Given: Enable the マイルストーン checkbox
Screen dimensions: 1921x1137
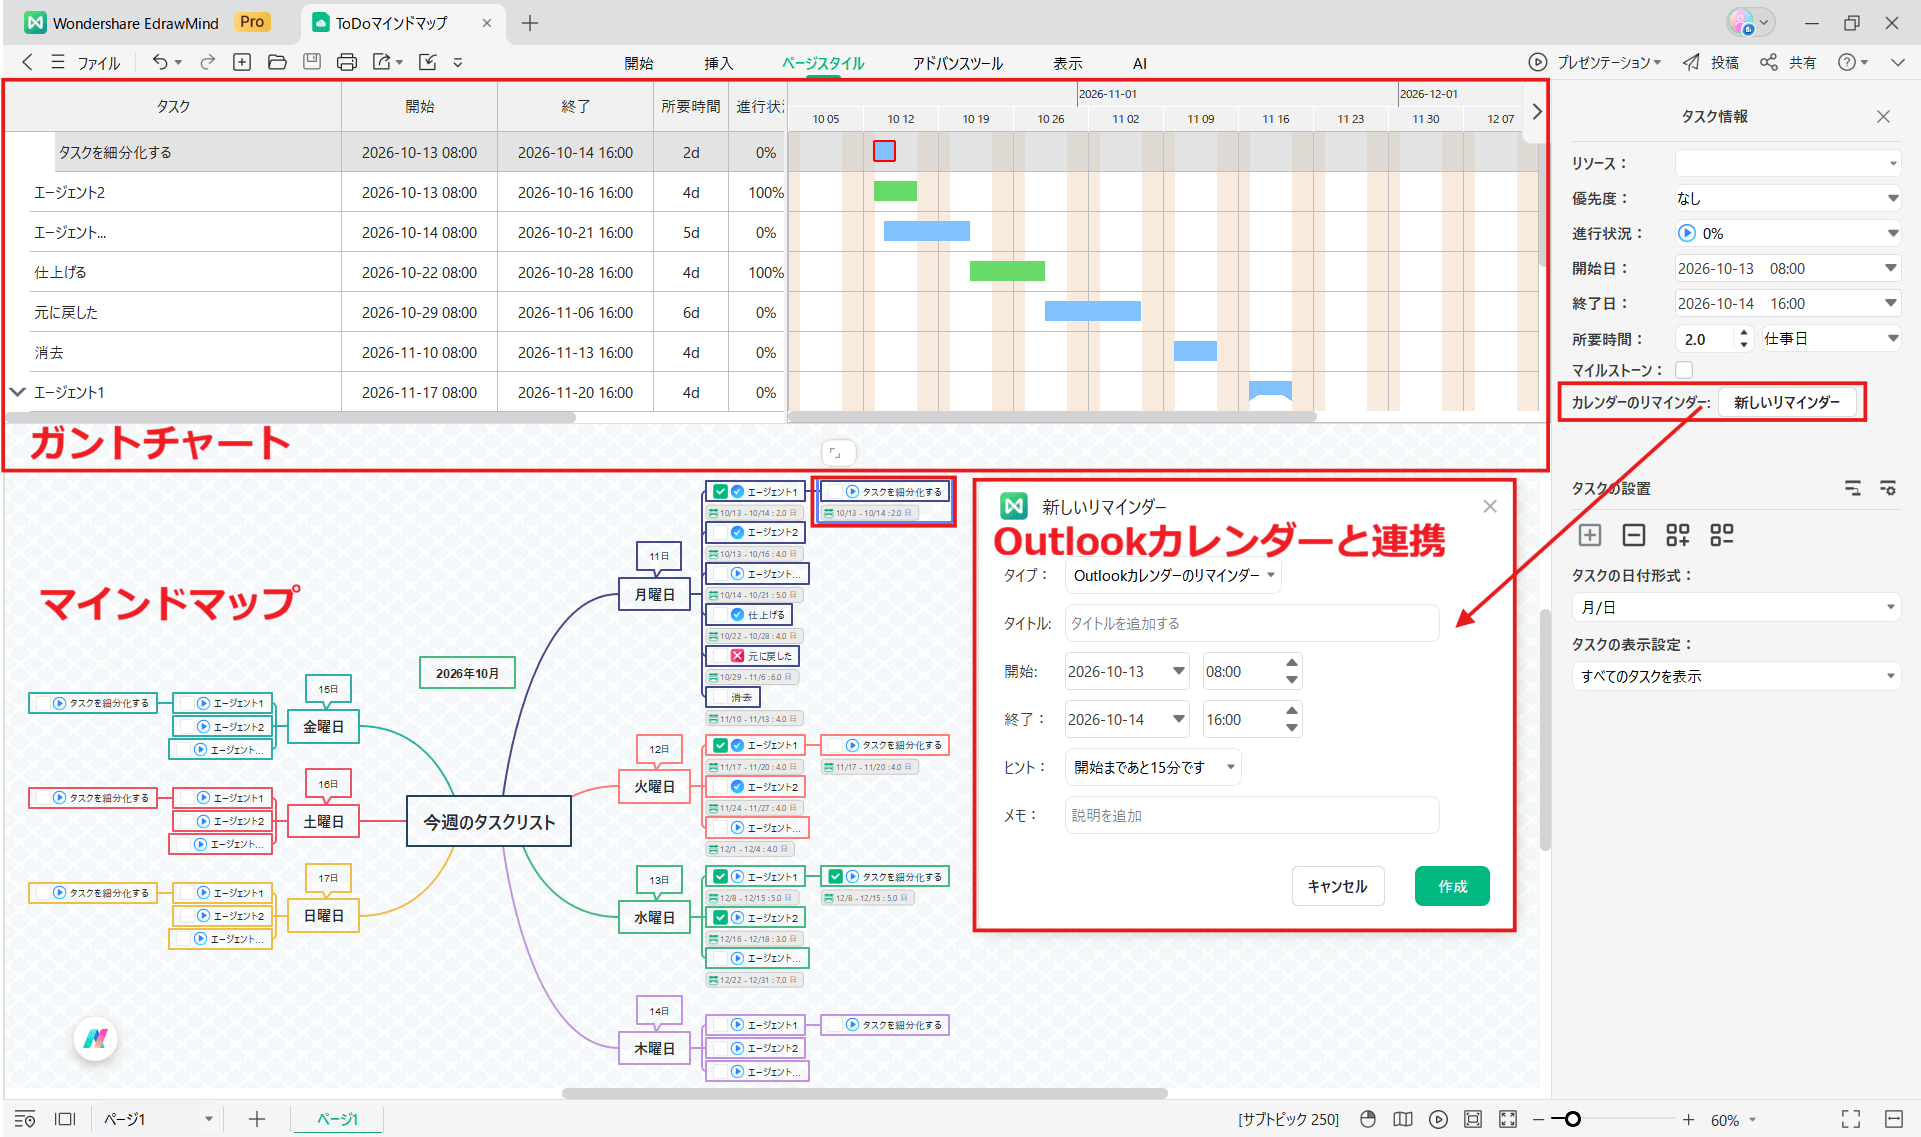Looking at the screenshot, I should [x=1684, y=370].
